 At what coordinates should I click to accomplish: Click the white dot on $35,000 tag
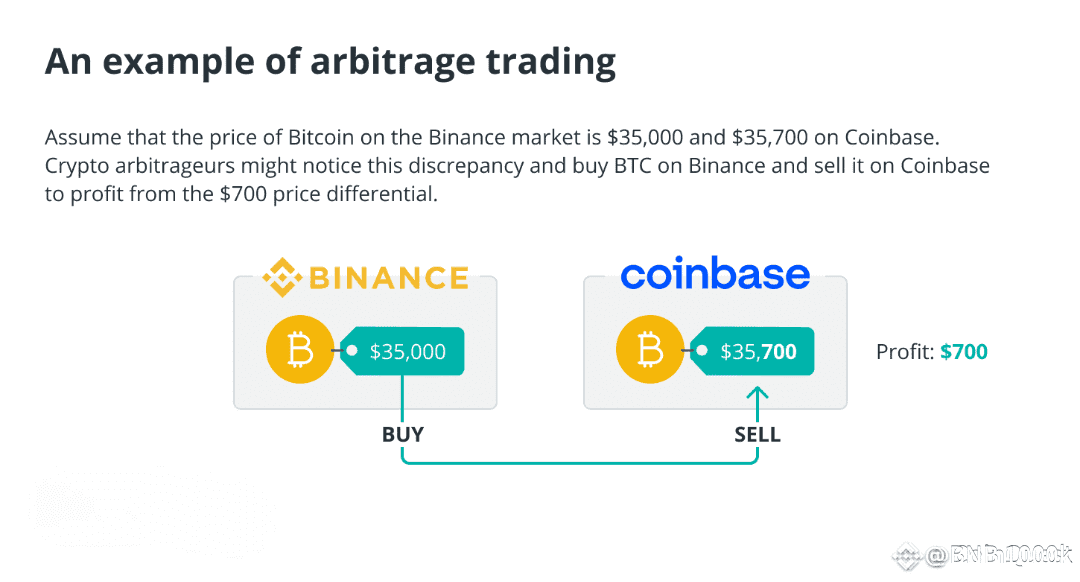point(352,351)
